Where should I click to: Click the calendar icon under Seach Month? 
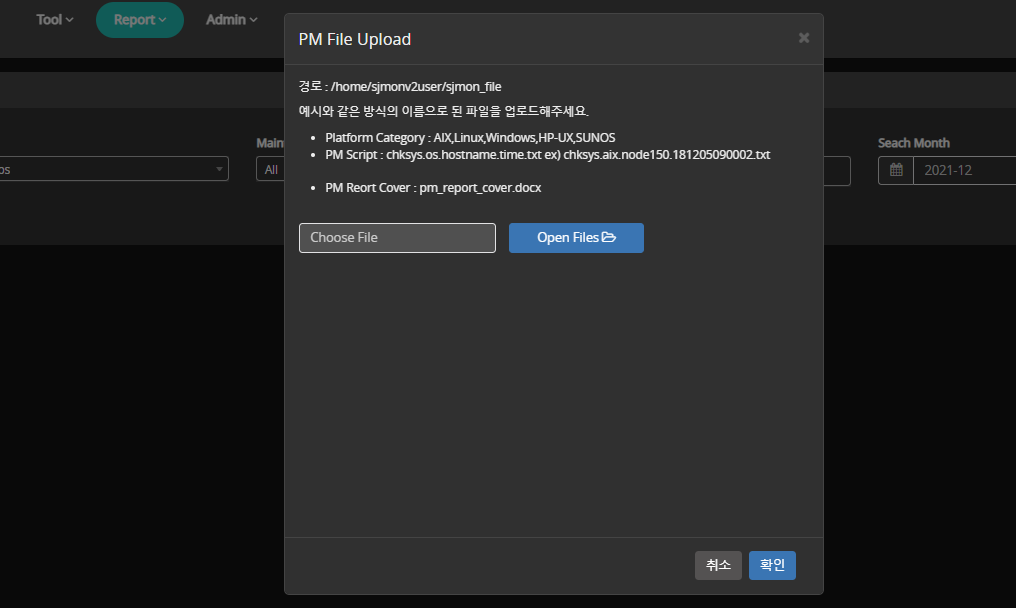click(896, 171)
